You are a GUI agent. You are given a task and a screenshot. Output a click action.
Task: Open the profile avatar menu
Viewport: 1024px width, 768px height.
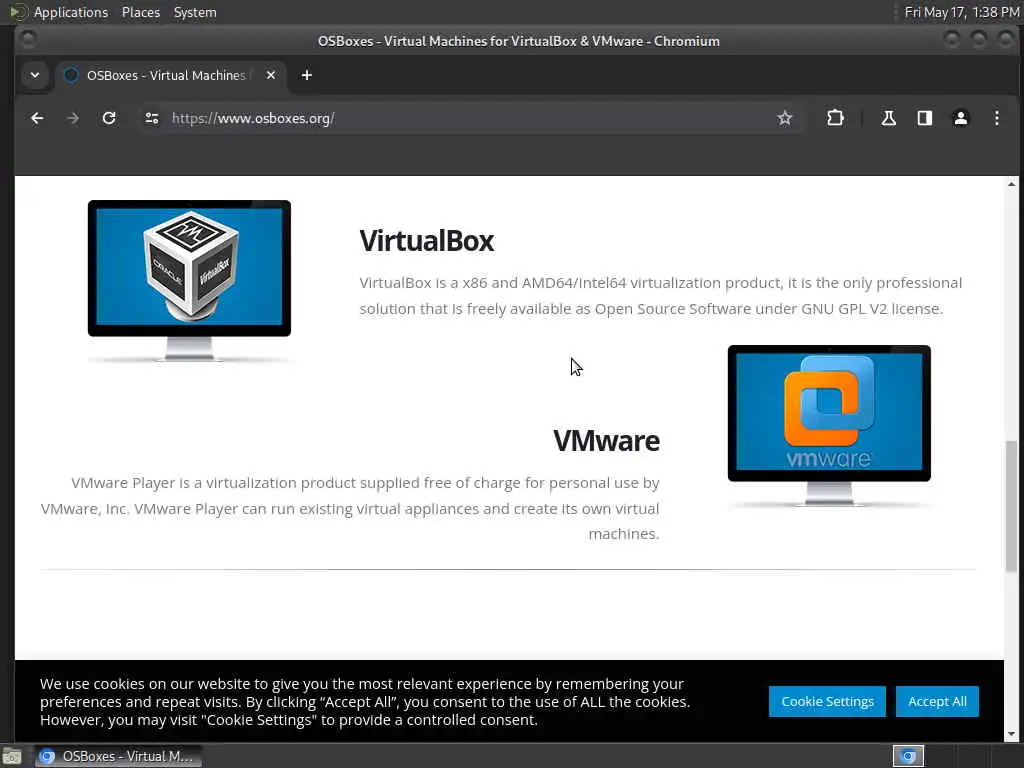point(961,118)
